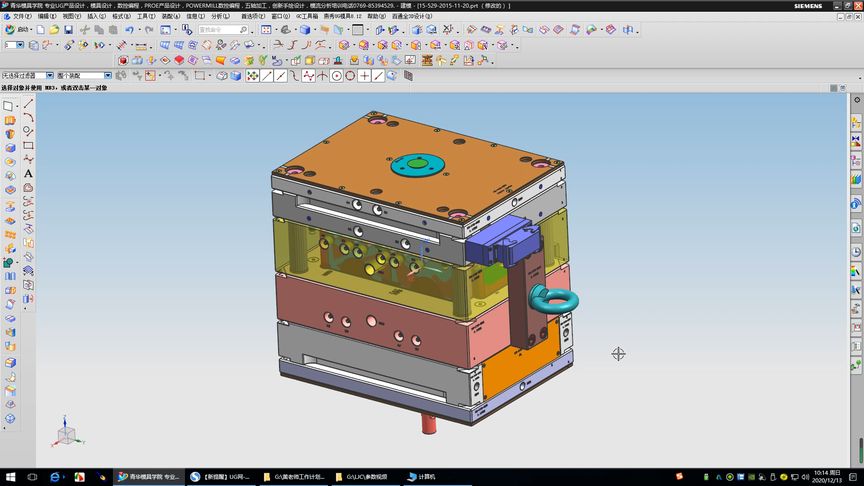The image size is (864, 486).
Task: Expand the 整个装配 scope dropdown
Action: (x=108, y=75)
